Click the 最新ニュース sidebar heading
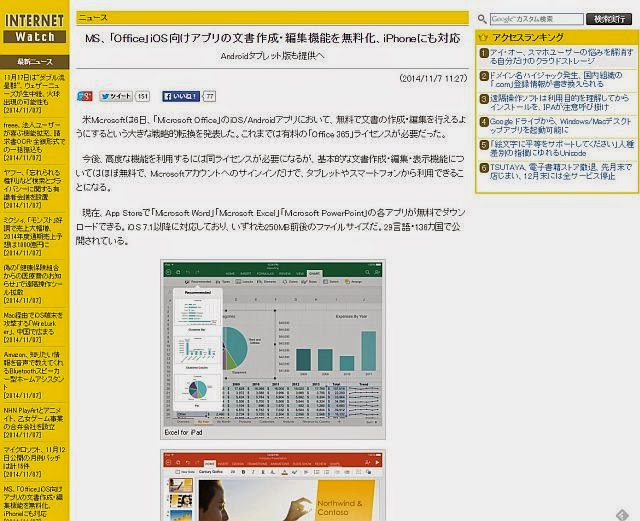The height and width of the screenshot is (521, 640). point(35,62)
